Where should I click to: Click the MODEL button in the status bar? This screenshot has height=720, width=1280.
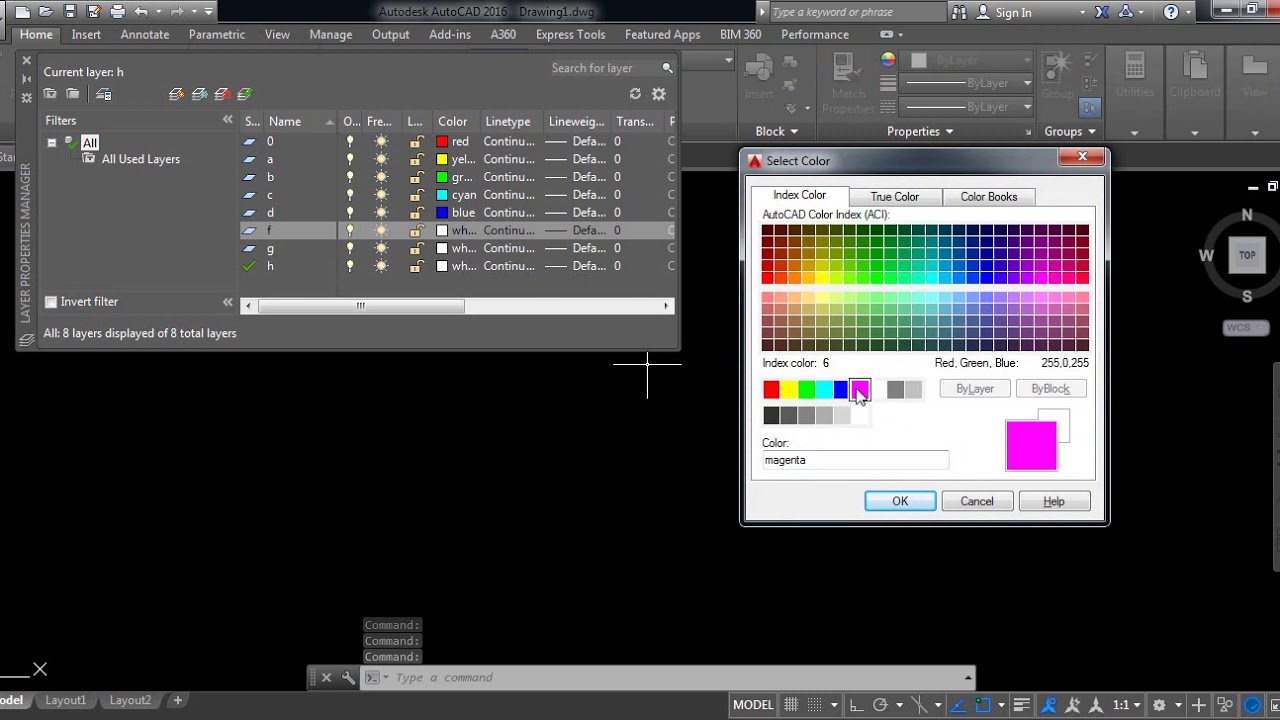753,705
